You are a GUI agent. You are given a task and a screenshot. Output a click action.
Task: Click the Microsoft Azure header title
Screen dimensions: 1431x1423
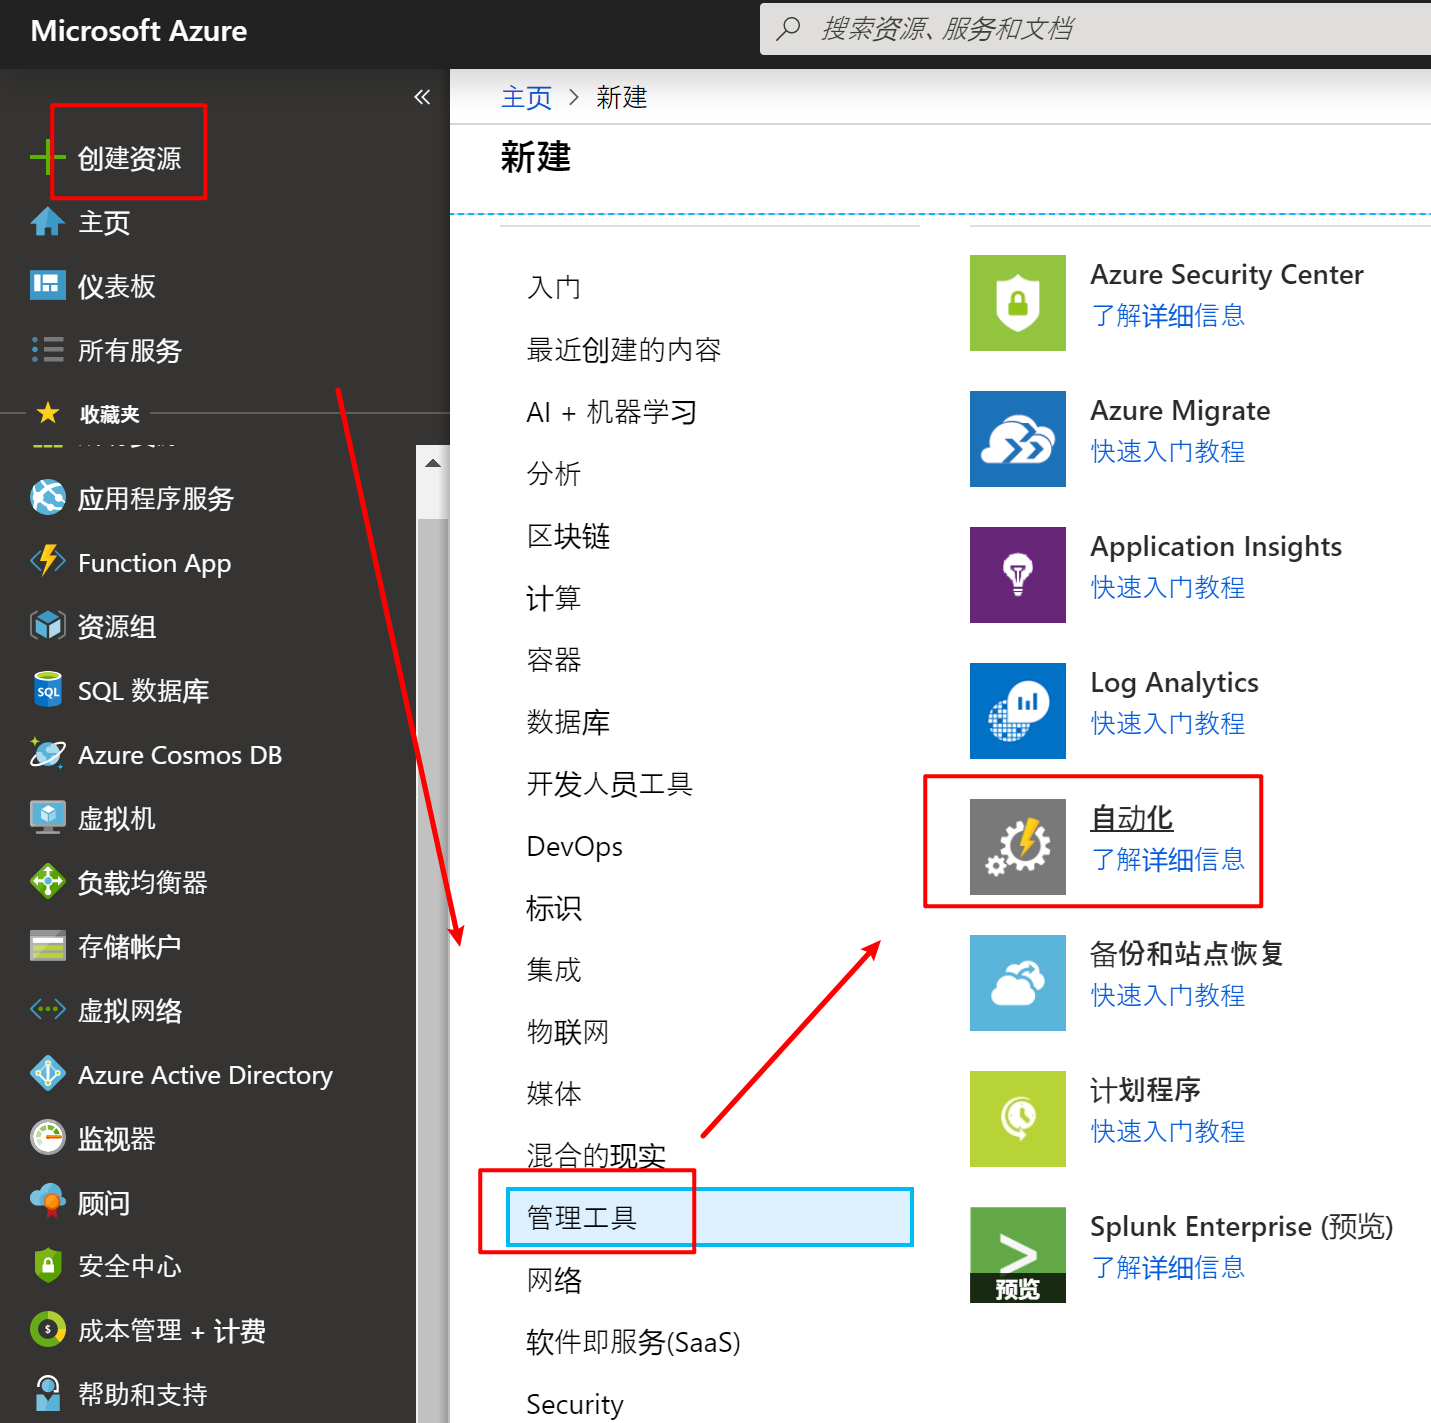pos(139,31)
